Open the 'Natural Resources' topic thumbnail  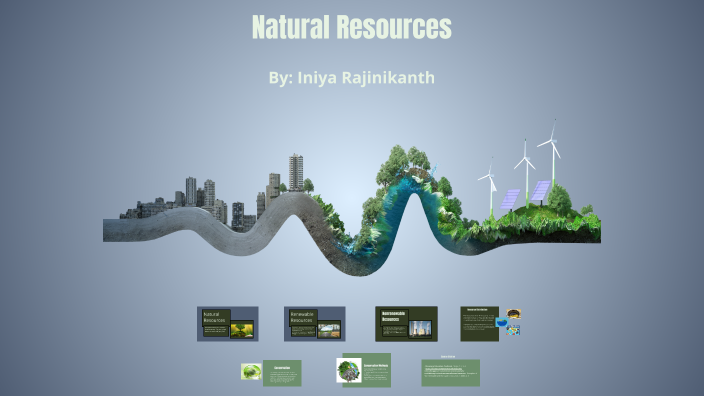[x=228, y=324]
